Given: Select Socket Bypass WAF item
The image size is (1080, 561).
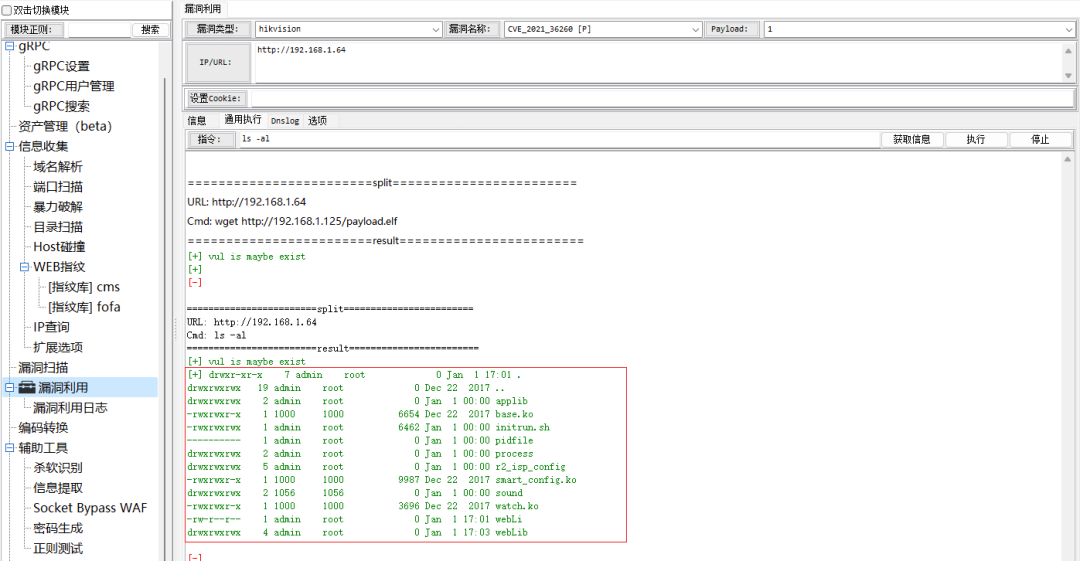Looking at the screenshot, I should click(x=90, y=508).
